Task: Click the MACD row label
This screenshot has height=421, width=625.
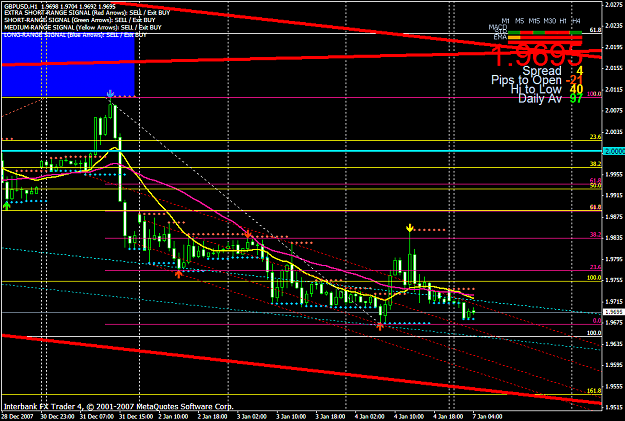Action: click(498, 27)
